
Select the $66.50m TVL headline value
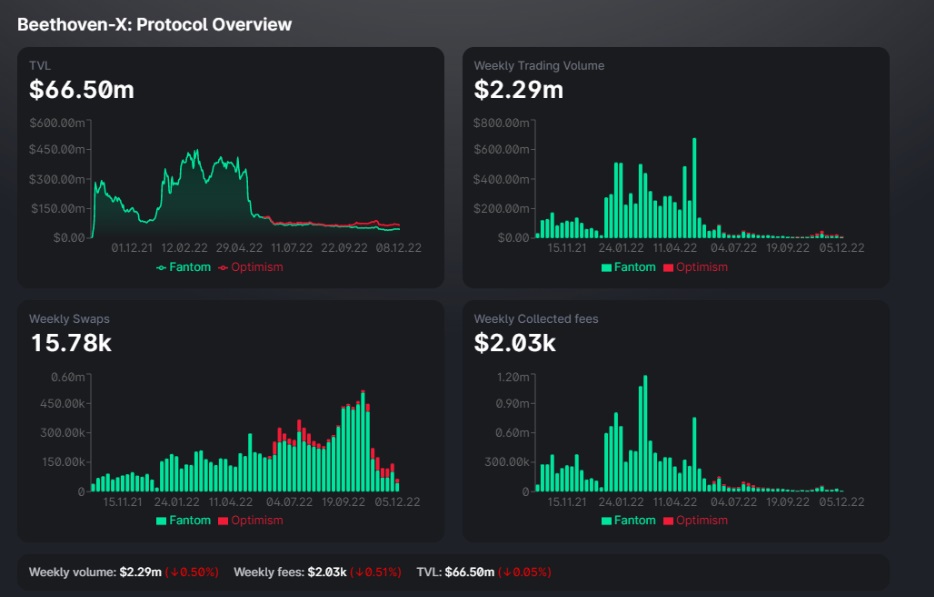point(82,90)
